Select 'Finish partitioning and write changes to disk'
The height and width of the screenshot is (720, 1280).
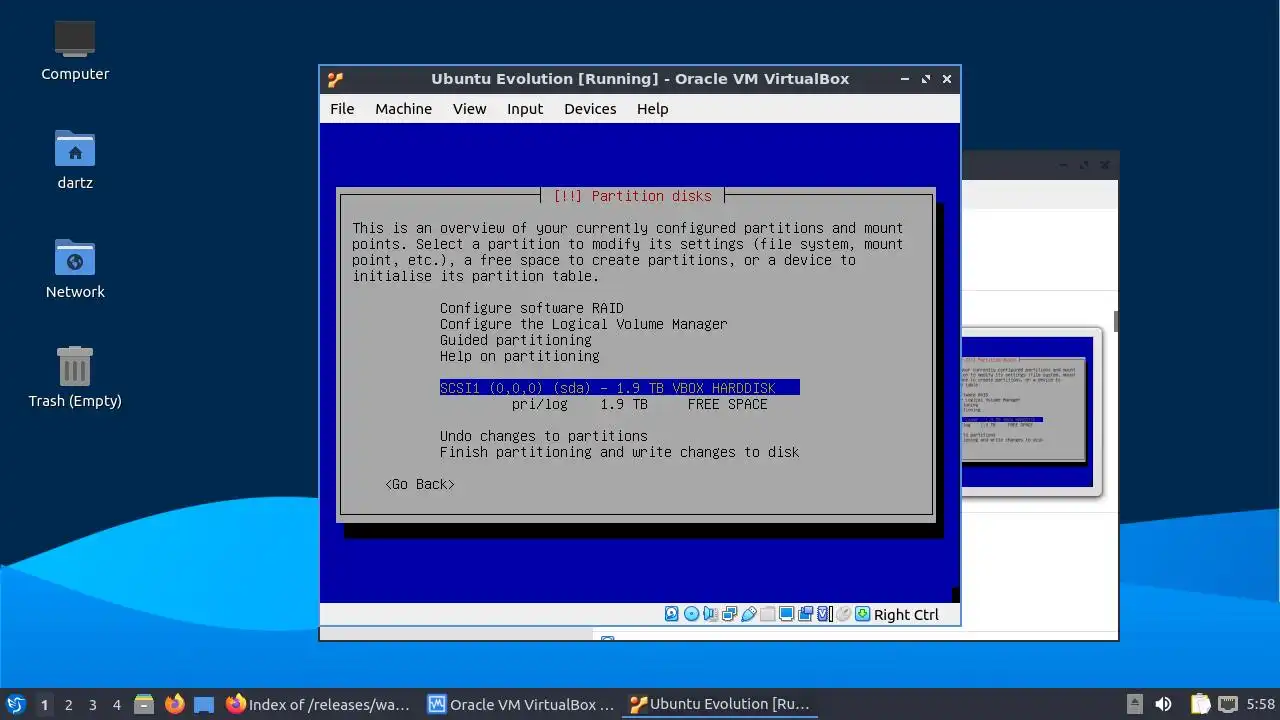coord(619,452)
